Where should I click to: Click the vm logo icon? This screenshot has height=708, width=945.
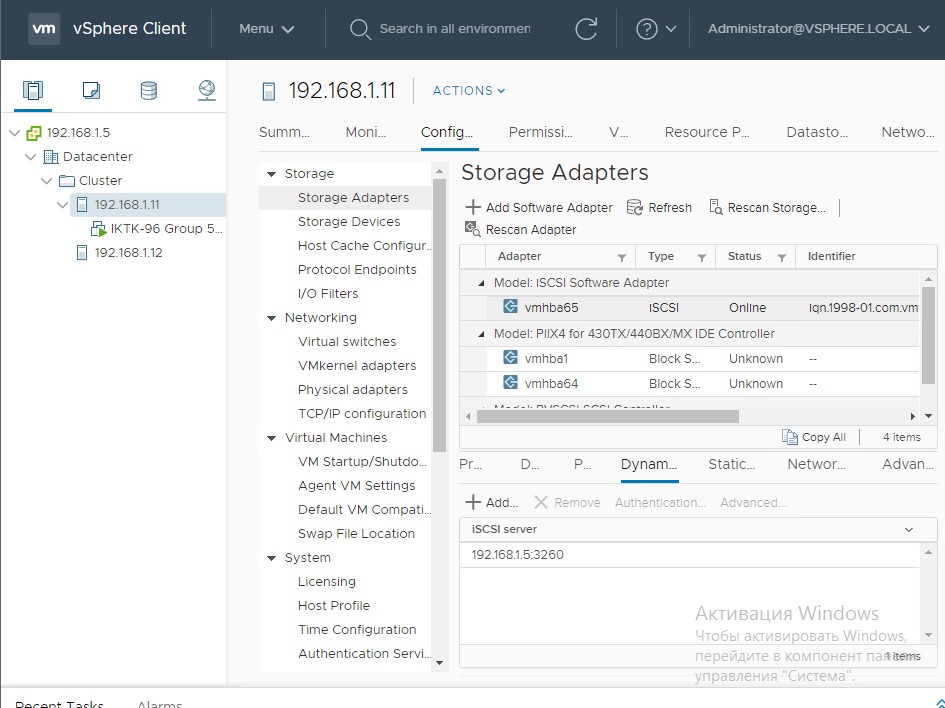(x=43, y=28)
